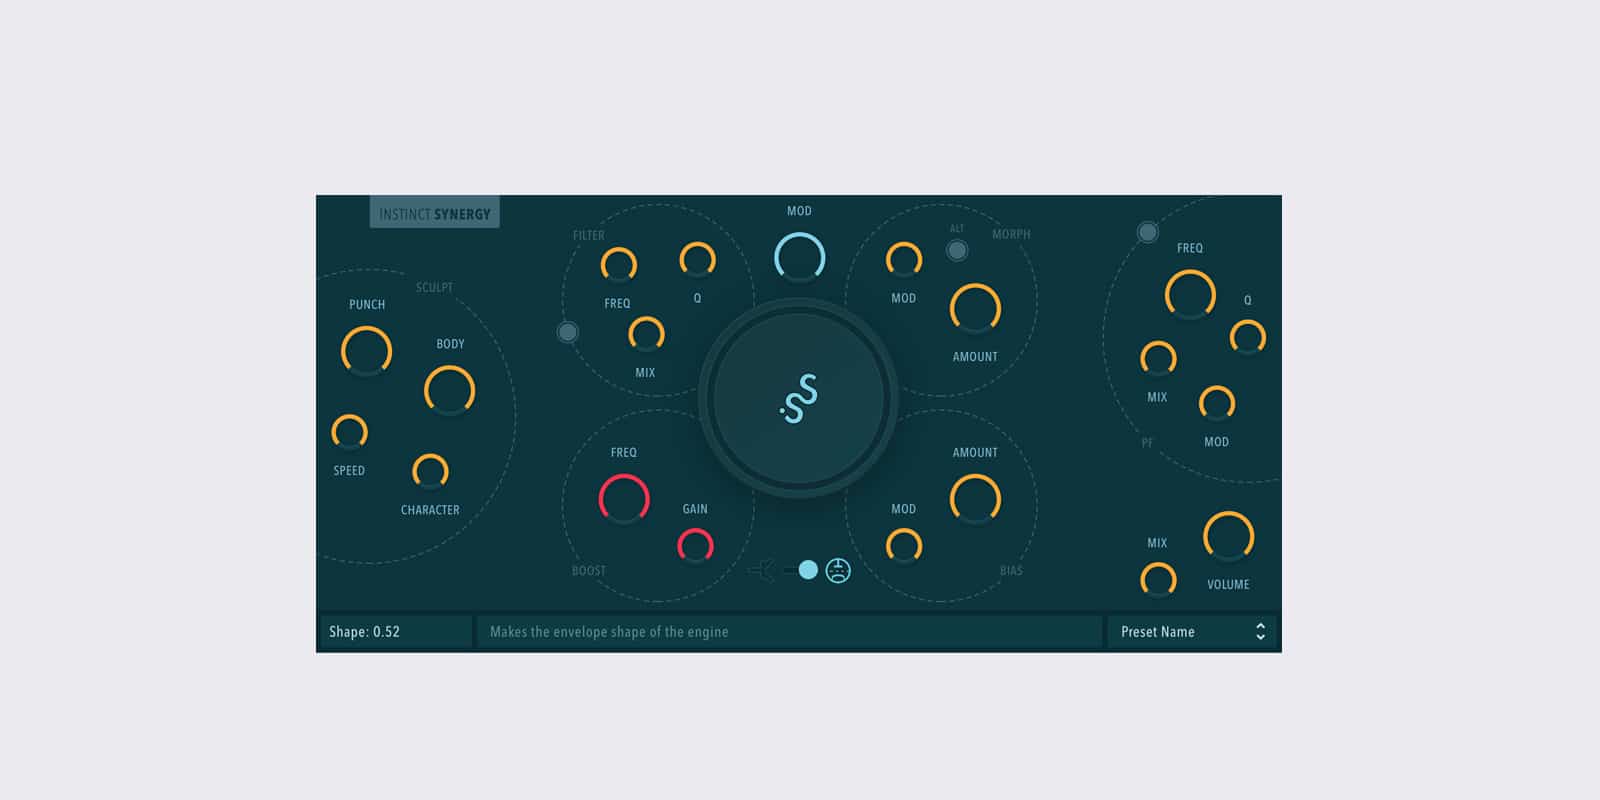Viewport: 1600px width, 800px height.
Task: Click the 'Shape: 0.52' value readout
Action: [x=395, y=632]
